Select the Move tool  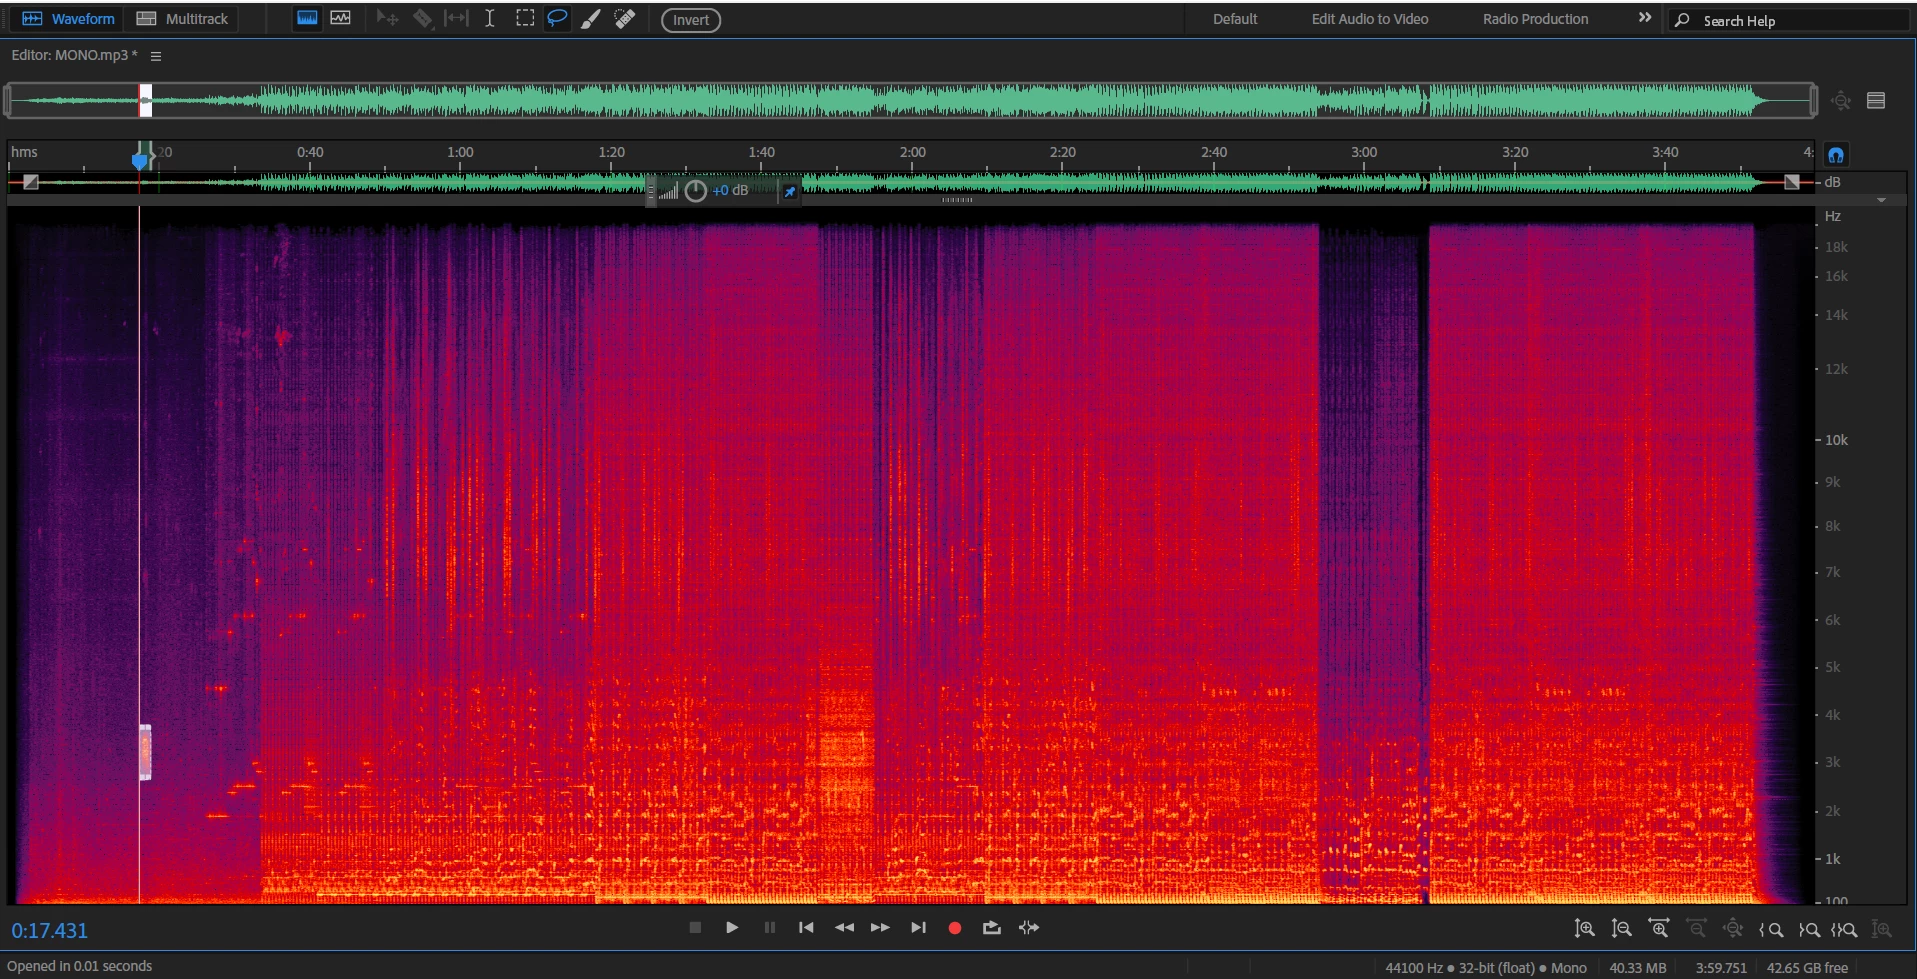pos(388,18)
